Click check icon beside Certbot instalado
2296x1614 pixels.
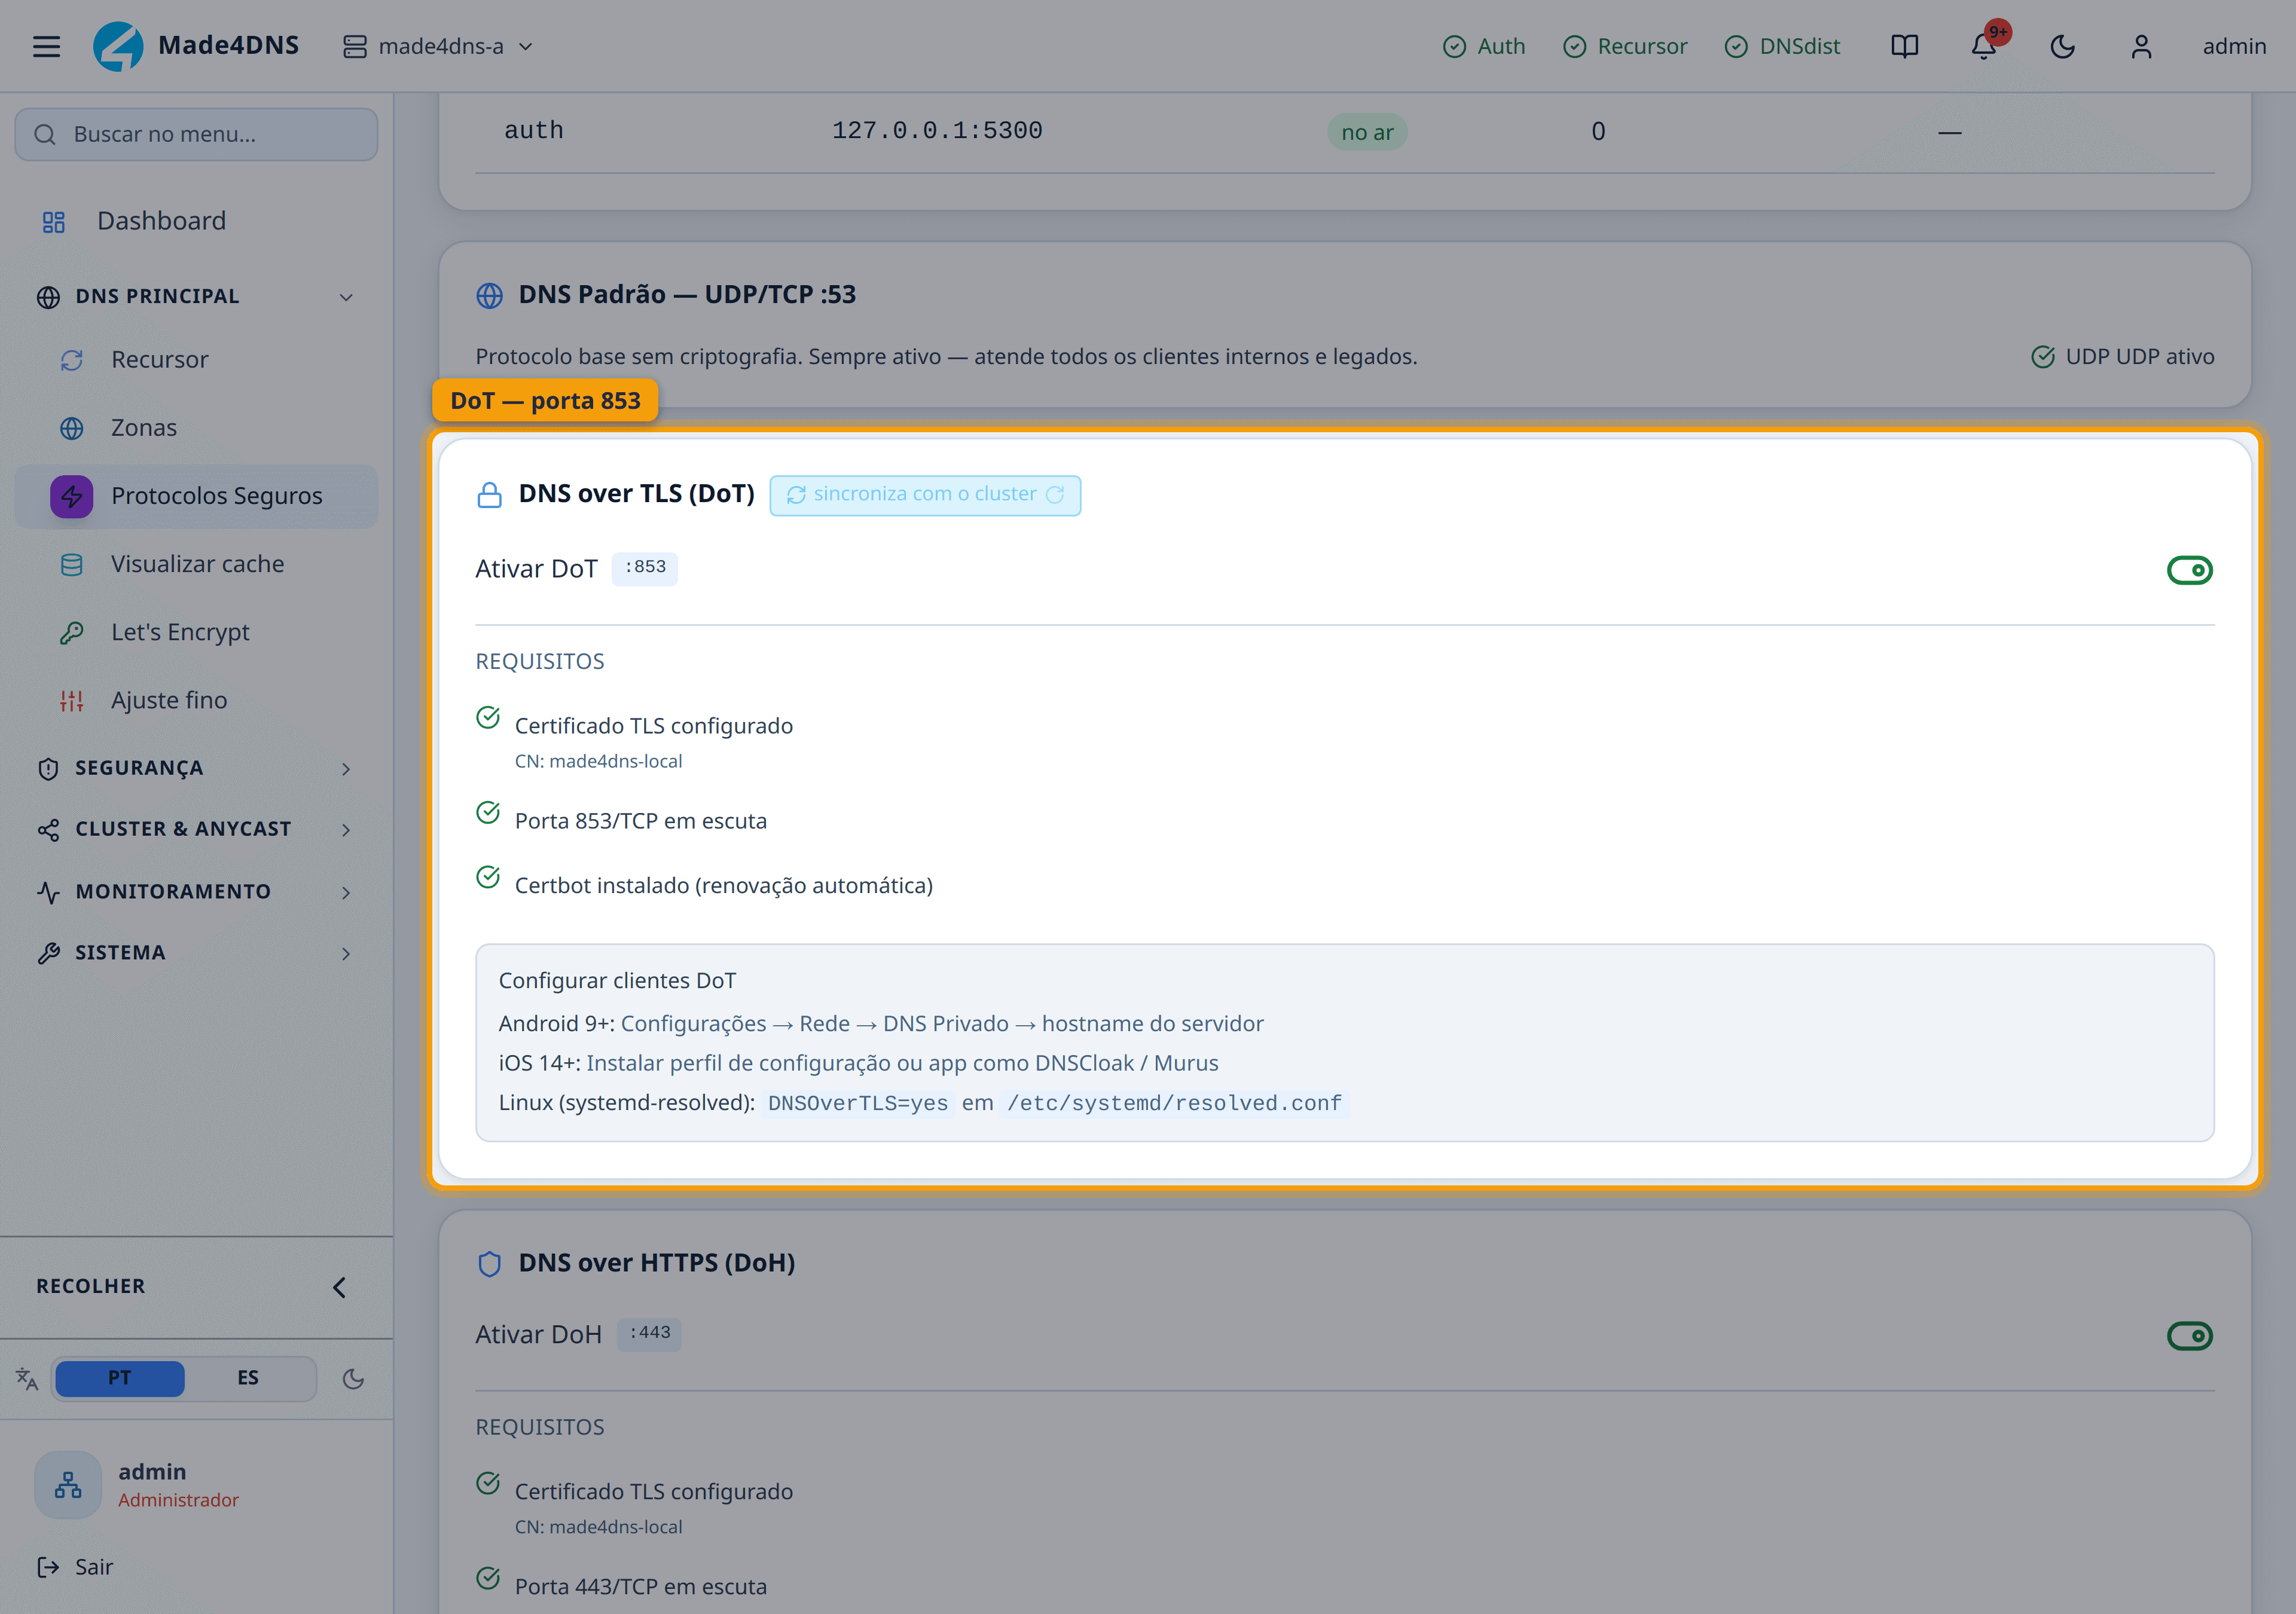pyautogui.click(x=488, y=877)
